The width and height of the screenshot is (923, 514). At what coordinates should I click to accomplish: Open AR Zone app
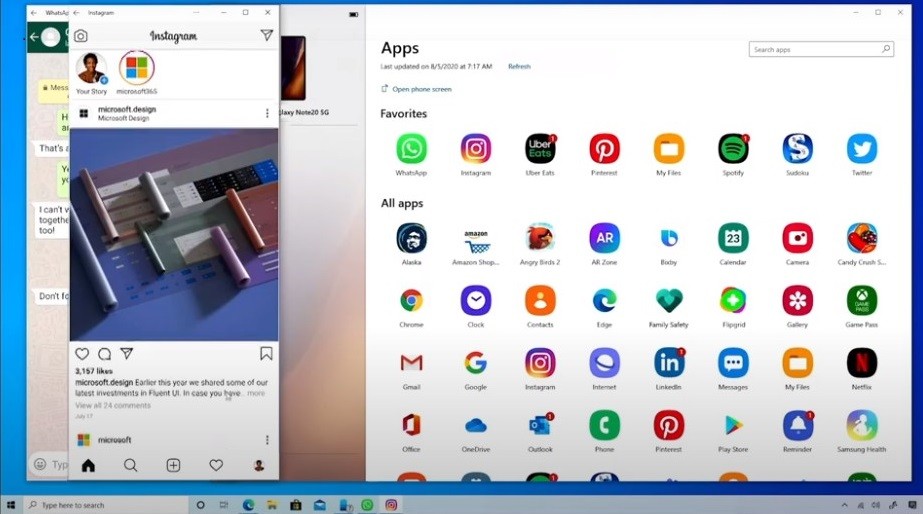tap(605, 238)
